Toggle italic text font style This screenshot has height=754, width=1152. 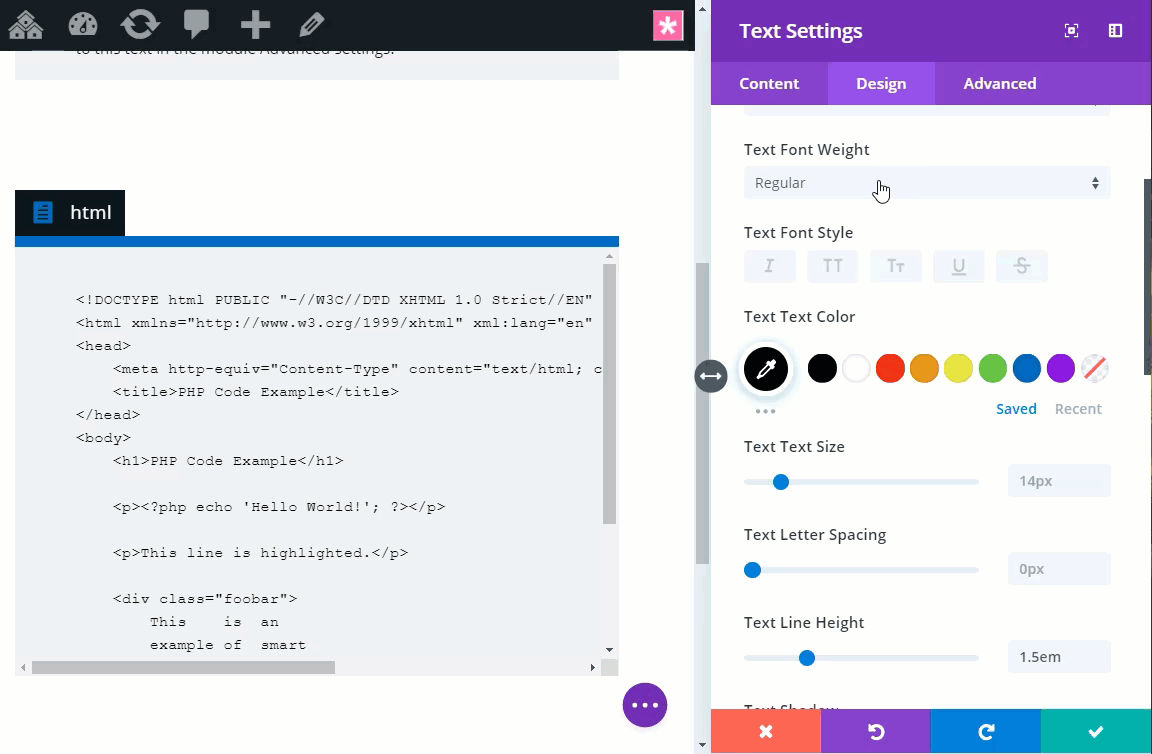(769, 266)
